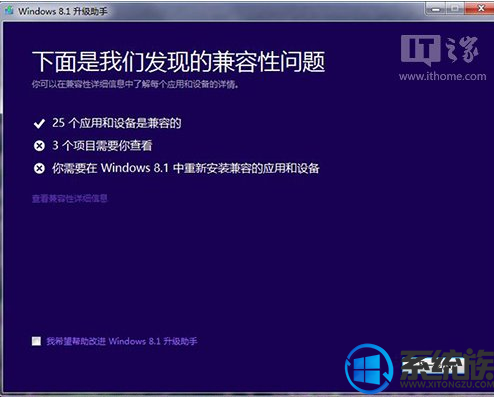Click the IT之家 logo watermark
This screenshot has width=494, height=397.
point(440,50)
